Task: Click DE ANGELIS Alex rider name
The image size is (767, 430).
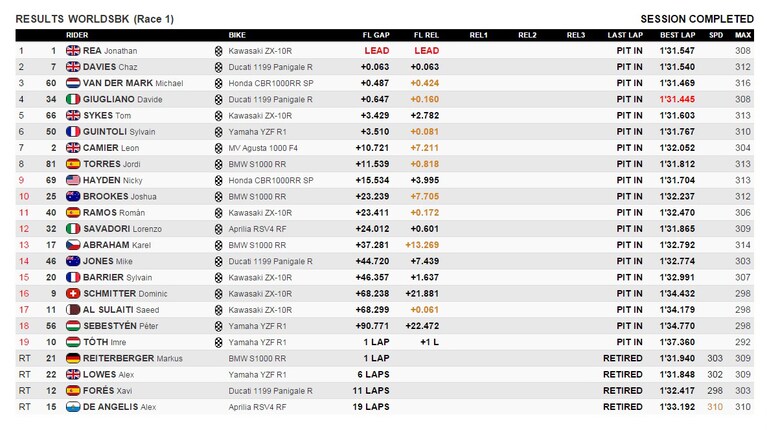Action: click(119, 407)
